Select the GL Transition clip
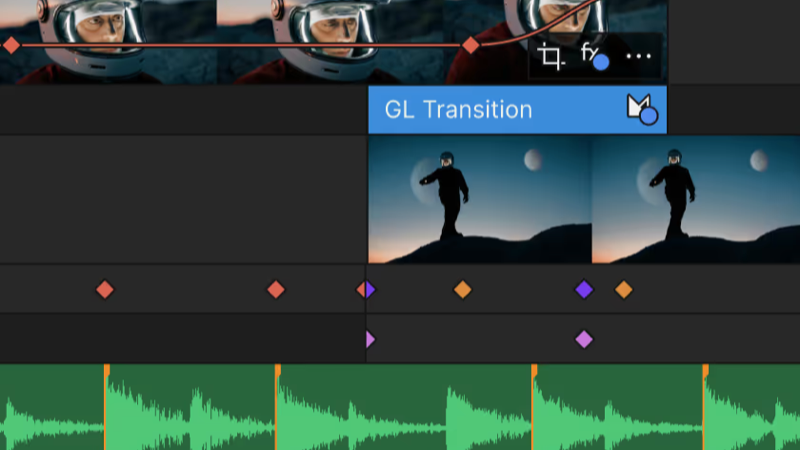The image size is (800, 450). [x=517, y=110]
